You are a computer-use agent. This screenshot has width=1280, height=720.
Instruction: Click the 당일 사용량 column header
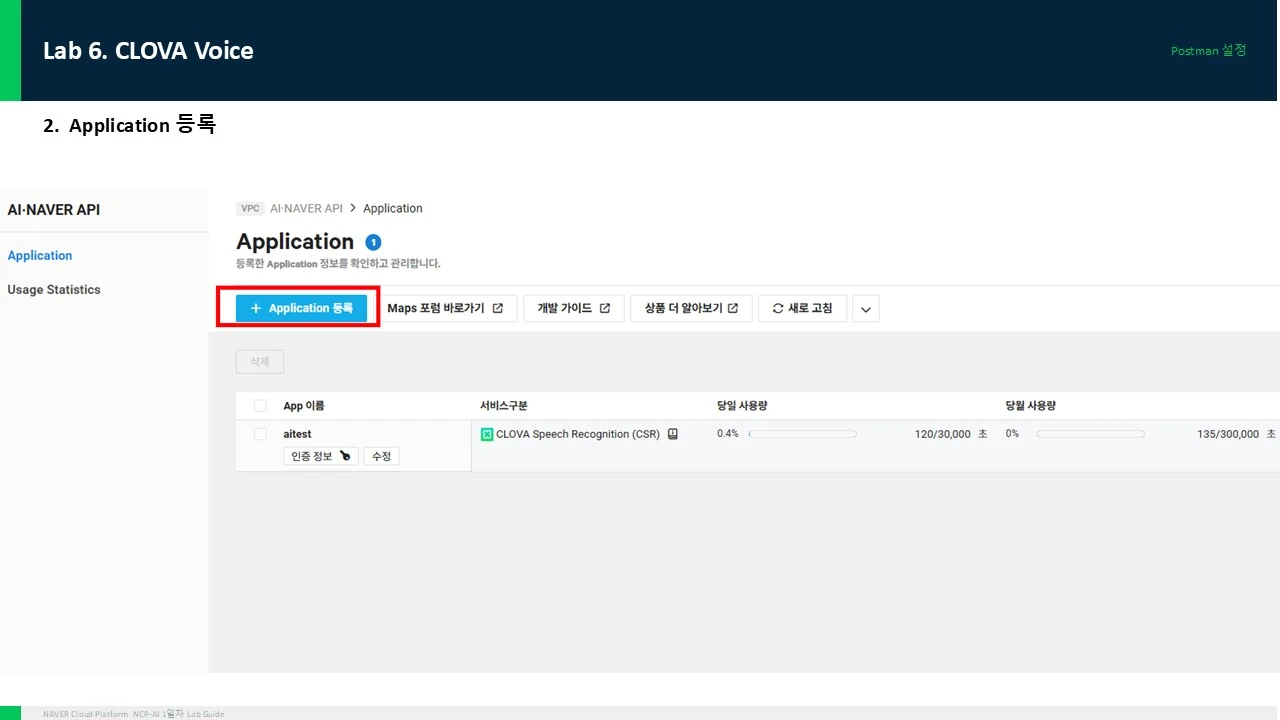(742, 406)
